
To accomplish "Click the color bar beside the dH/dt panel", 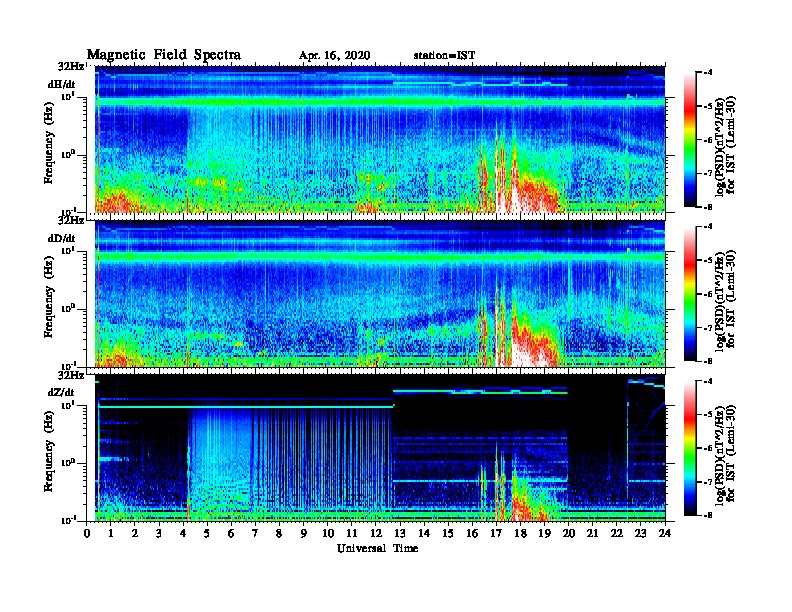I will click(x=689, y=140).
